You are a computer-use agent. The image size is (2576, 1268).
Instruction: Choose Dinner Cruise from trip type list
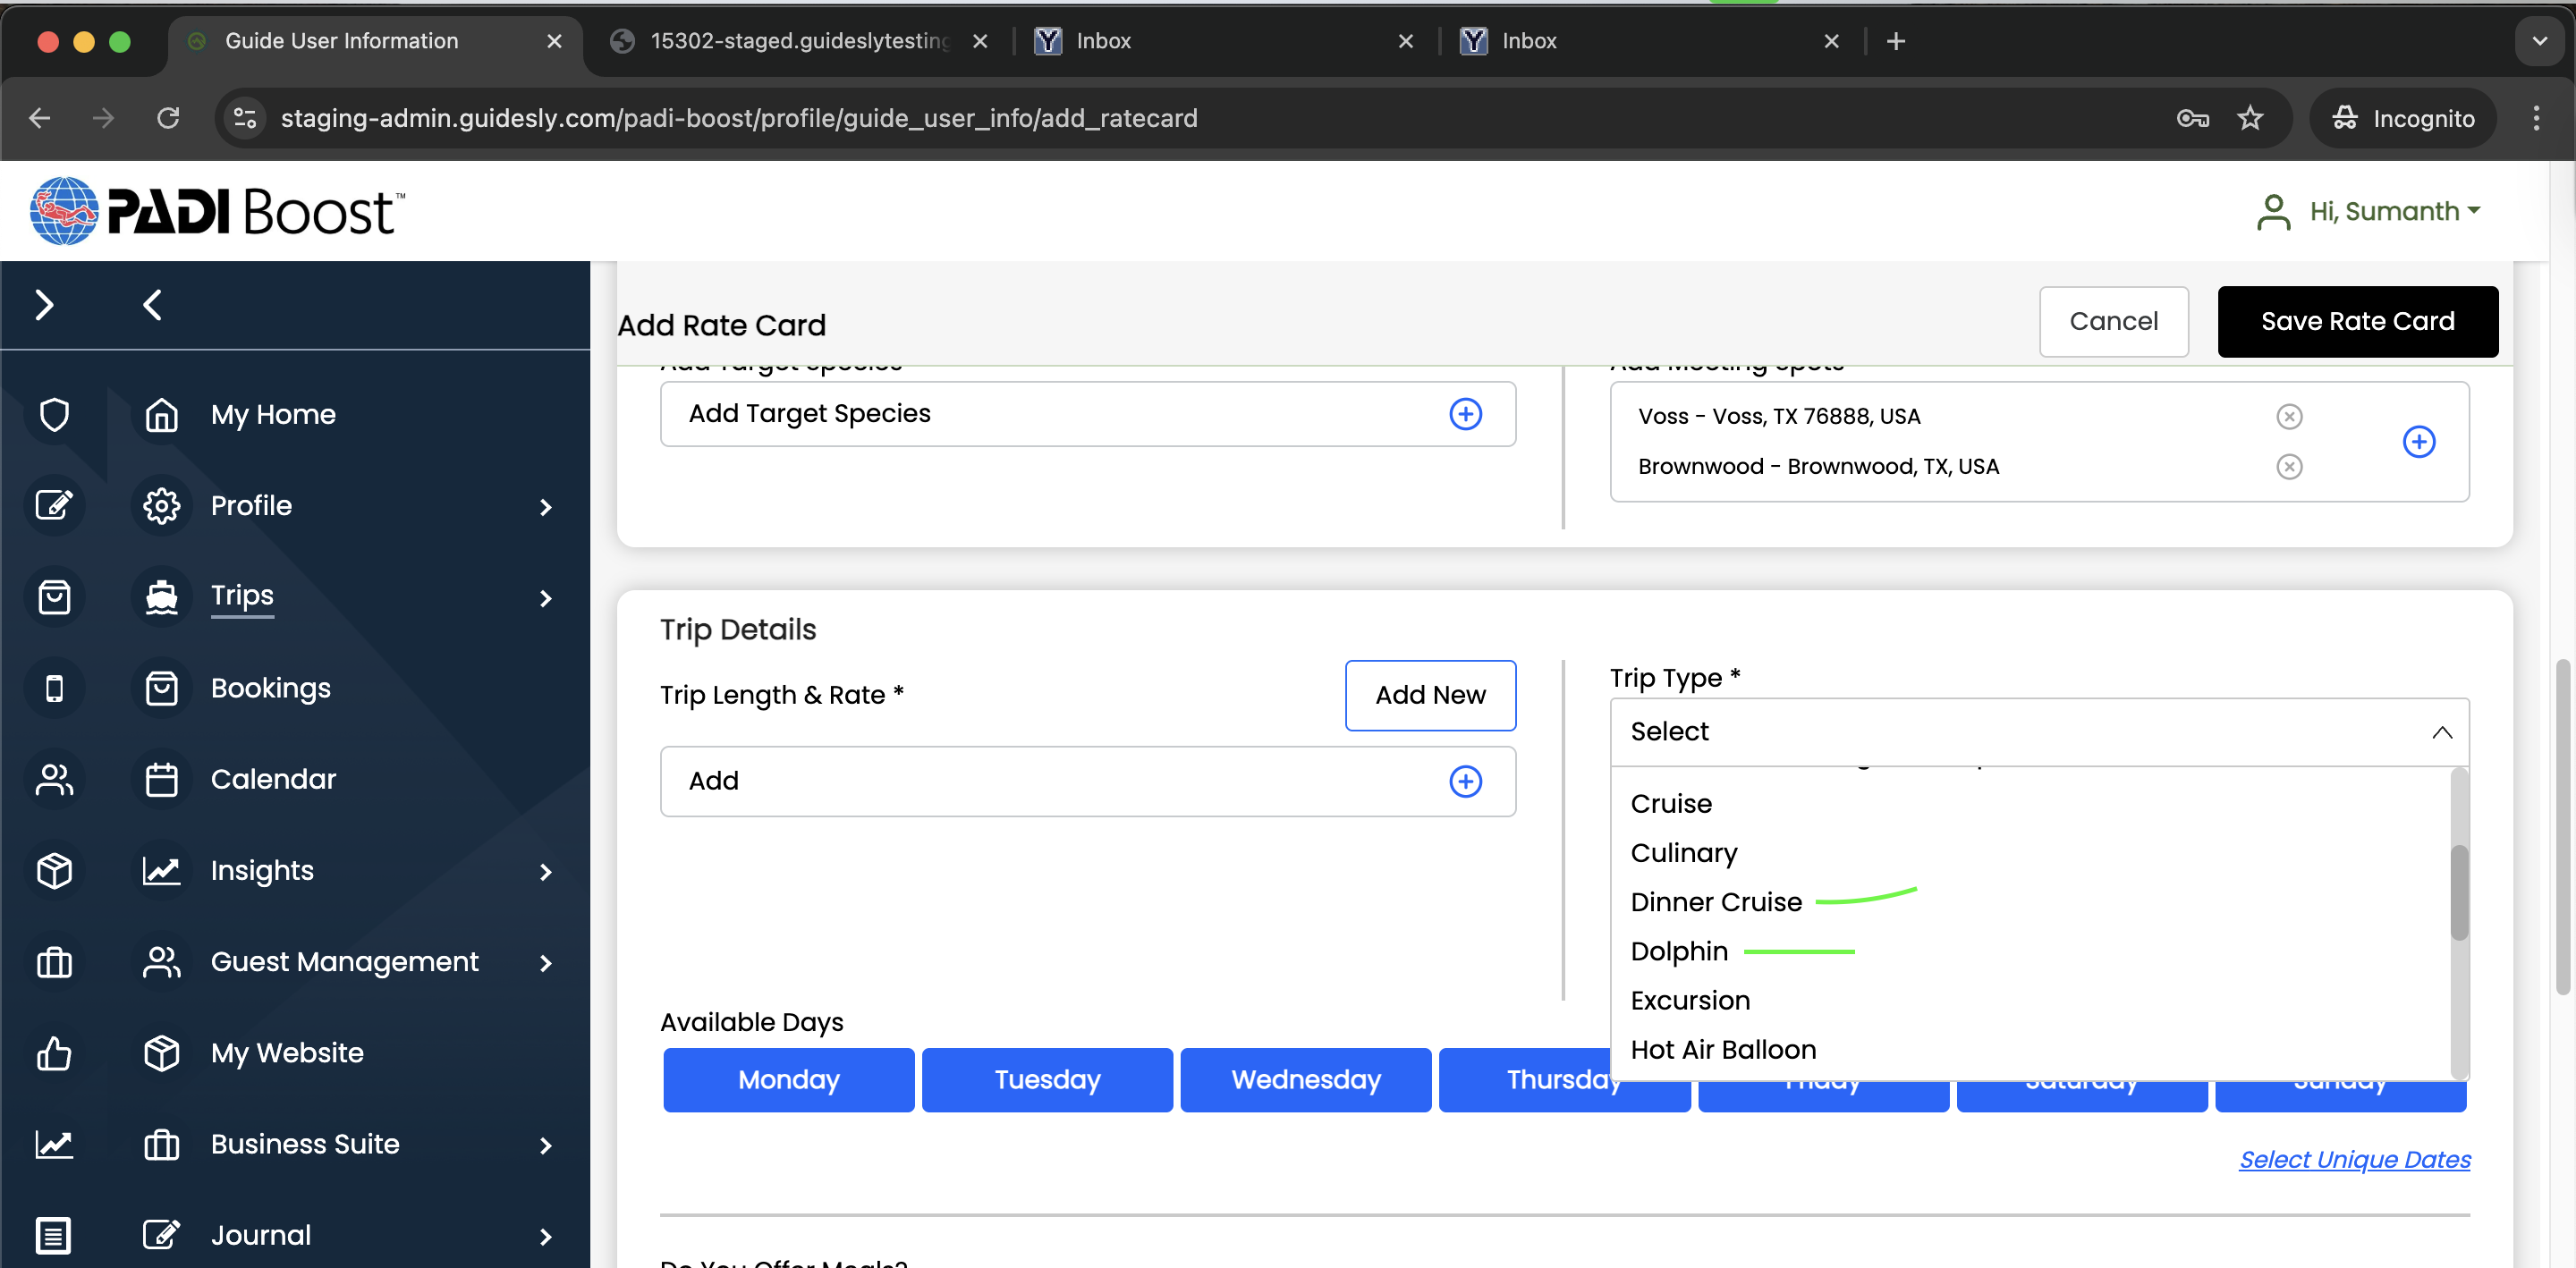[1715, 901]
